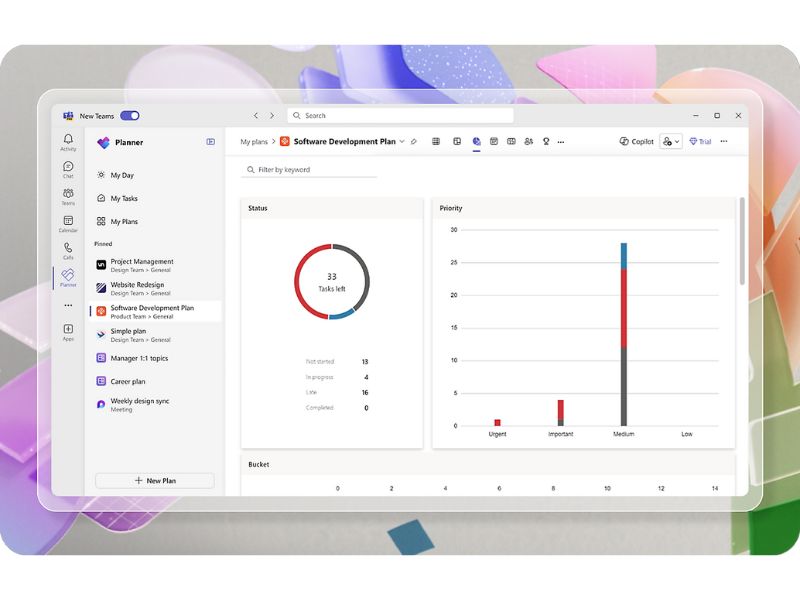Screen dimensions: 800x600
Task: Collapse the Planner navigation pane
Action: point(211,142)
